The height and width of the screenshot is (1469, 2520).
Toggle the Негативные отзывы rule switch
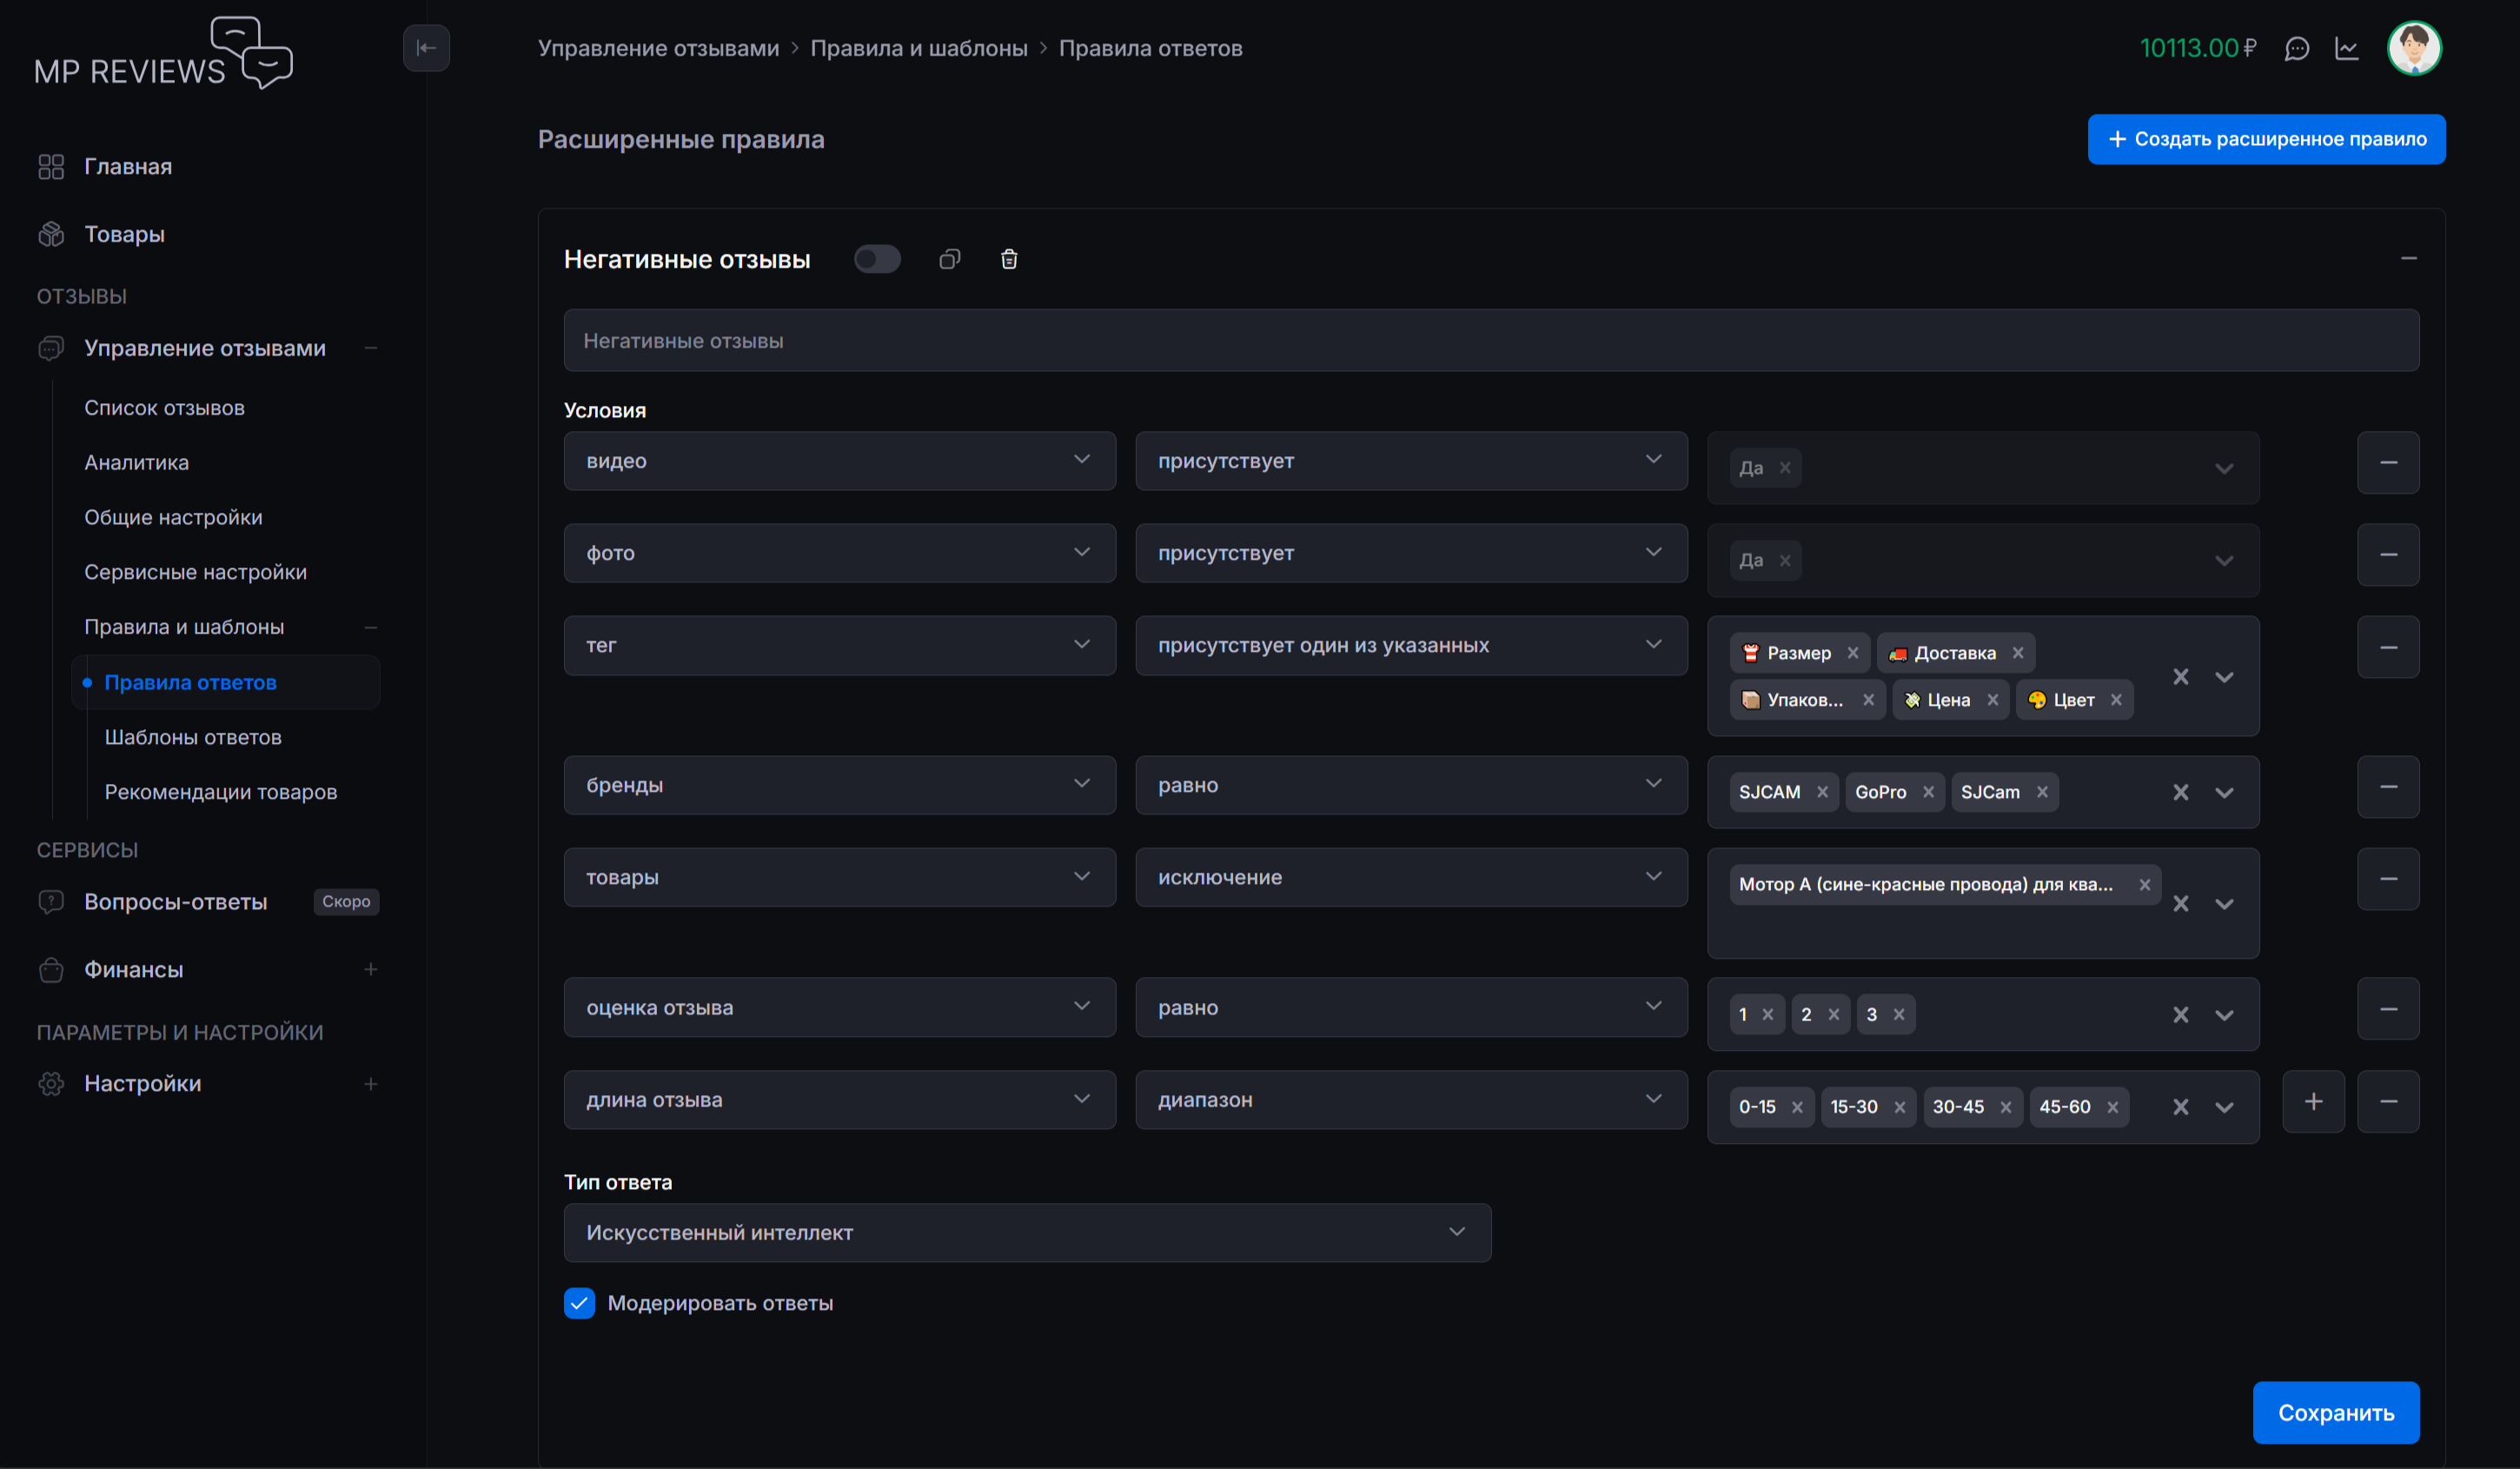pos(877,260)
